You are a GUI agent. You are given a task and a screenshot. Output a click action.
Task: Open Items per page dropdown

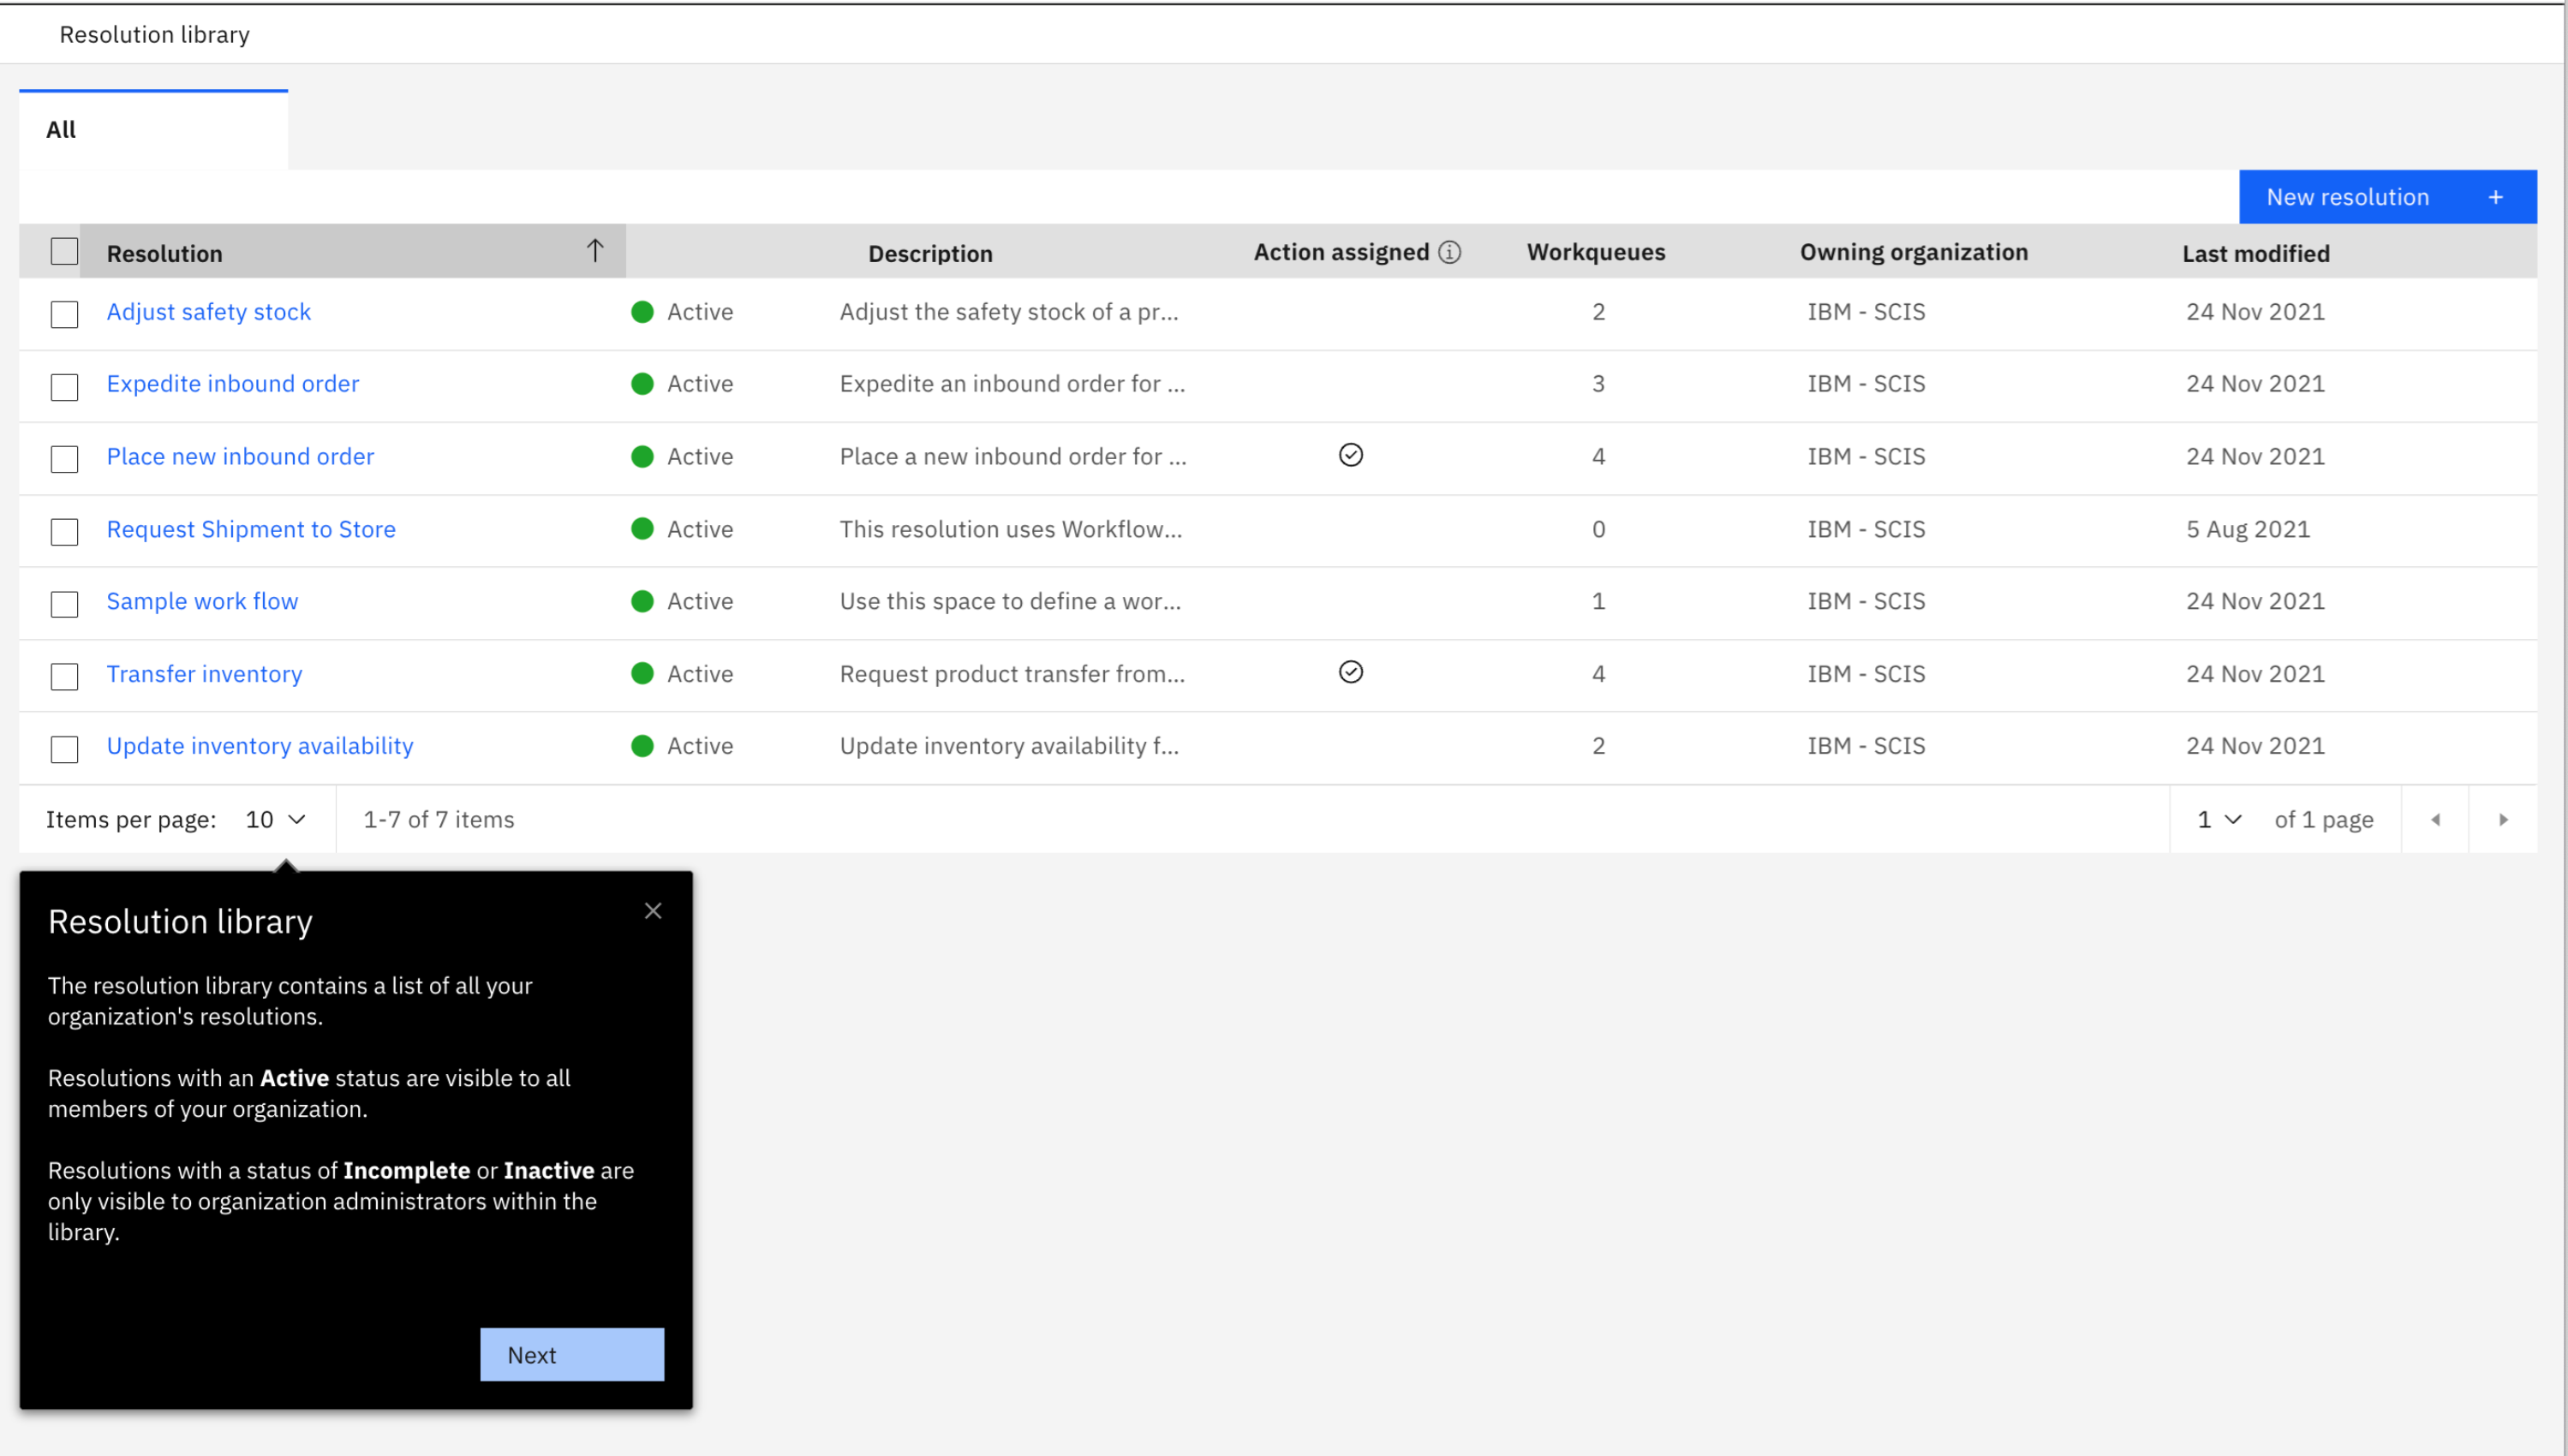pyautogui.click(x=275, y=820)
